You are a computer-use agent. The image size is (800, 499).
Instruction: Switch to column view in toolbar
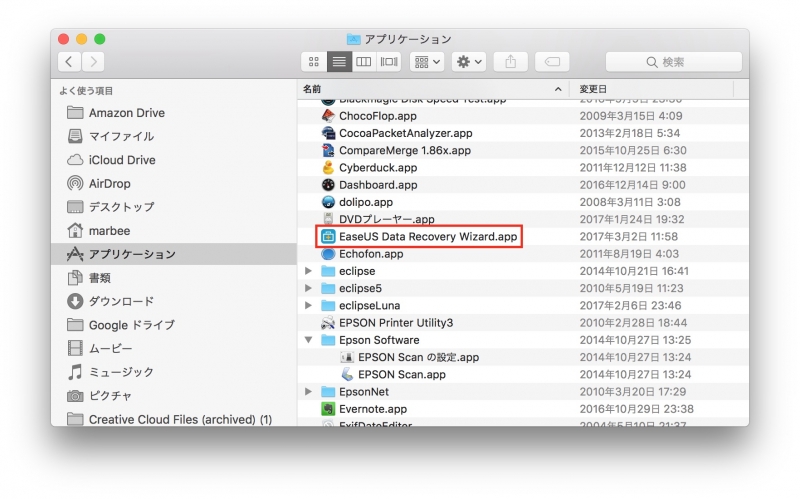(x=364, y=62)
